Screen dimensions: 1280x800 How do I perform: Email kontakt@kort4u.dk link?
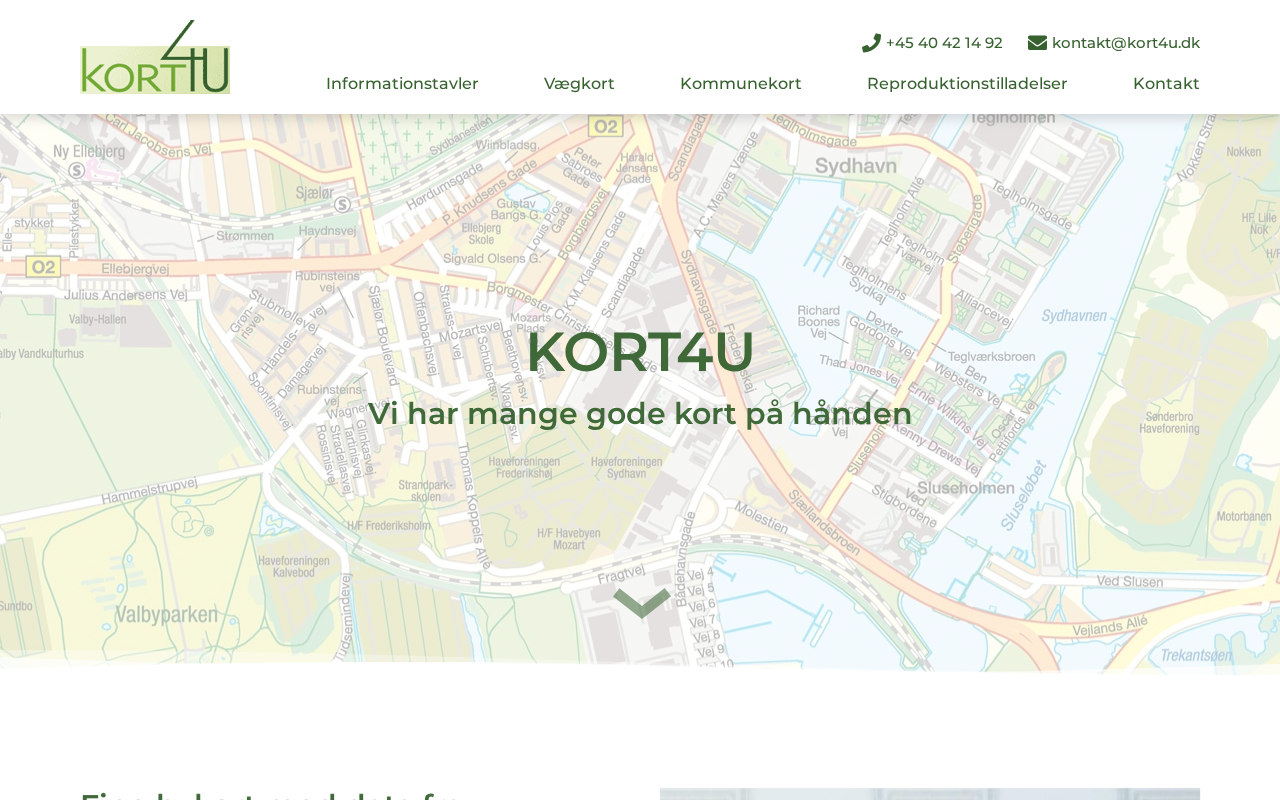[1126, 43]
